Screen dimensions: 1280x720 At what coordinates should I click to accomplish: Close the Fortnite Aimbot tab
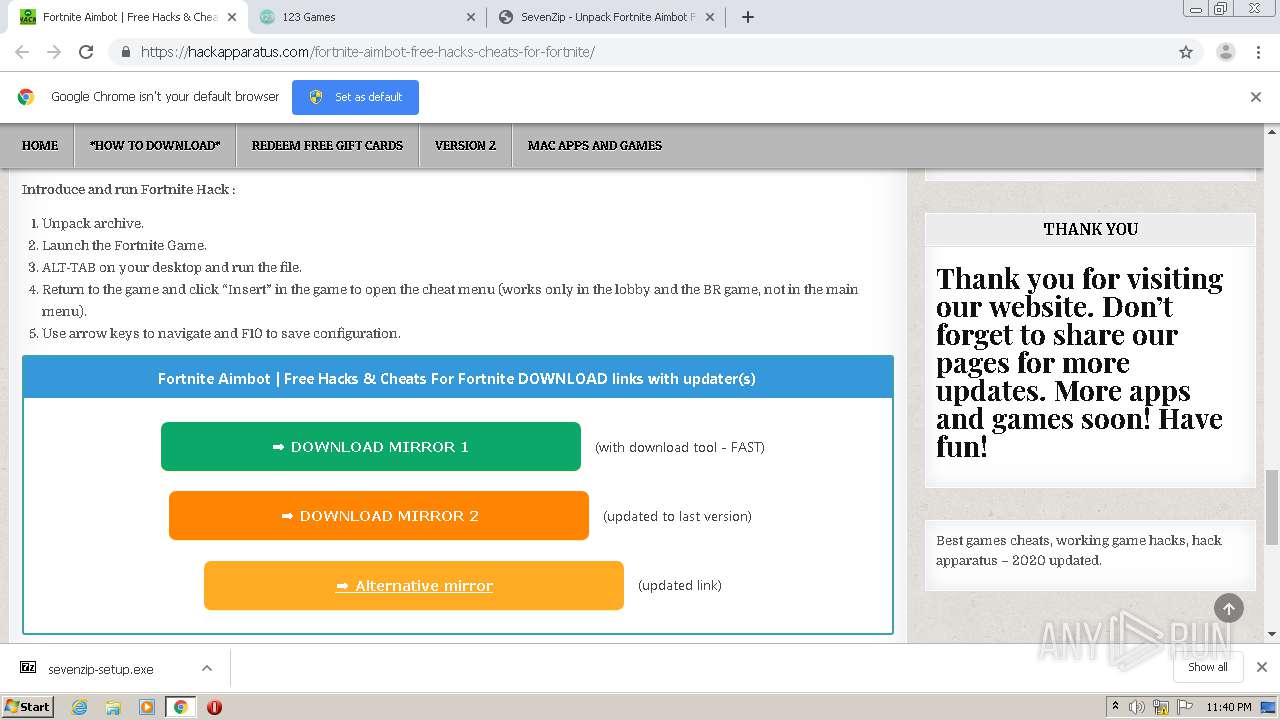tap(232, 17)
